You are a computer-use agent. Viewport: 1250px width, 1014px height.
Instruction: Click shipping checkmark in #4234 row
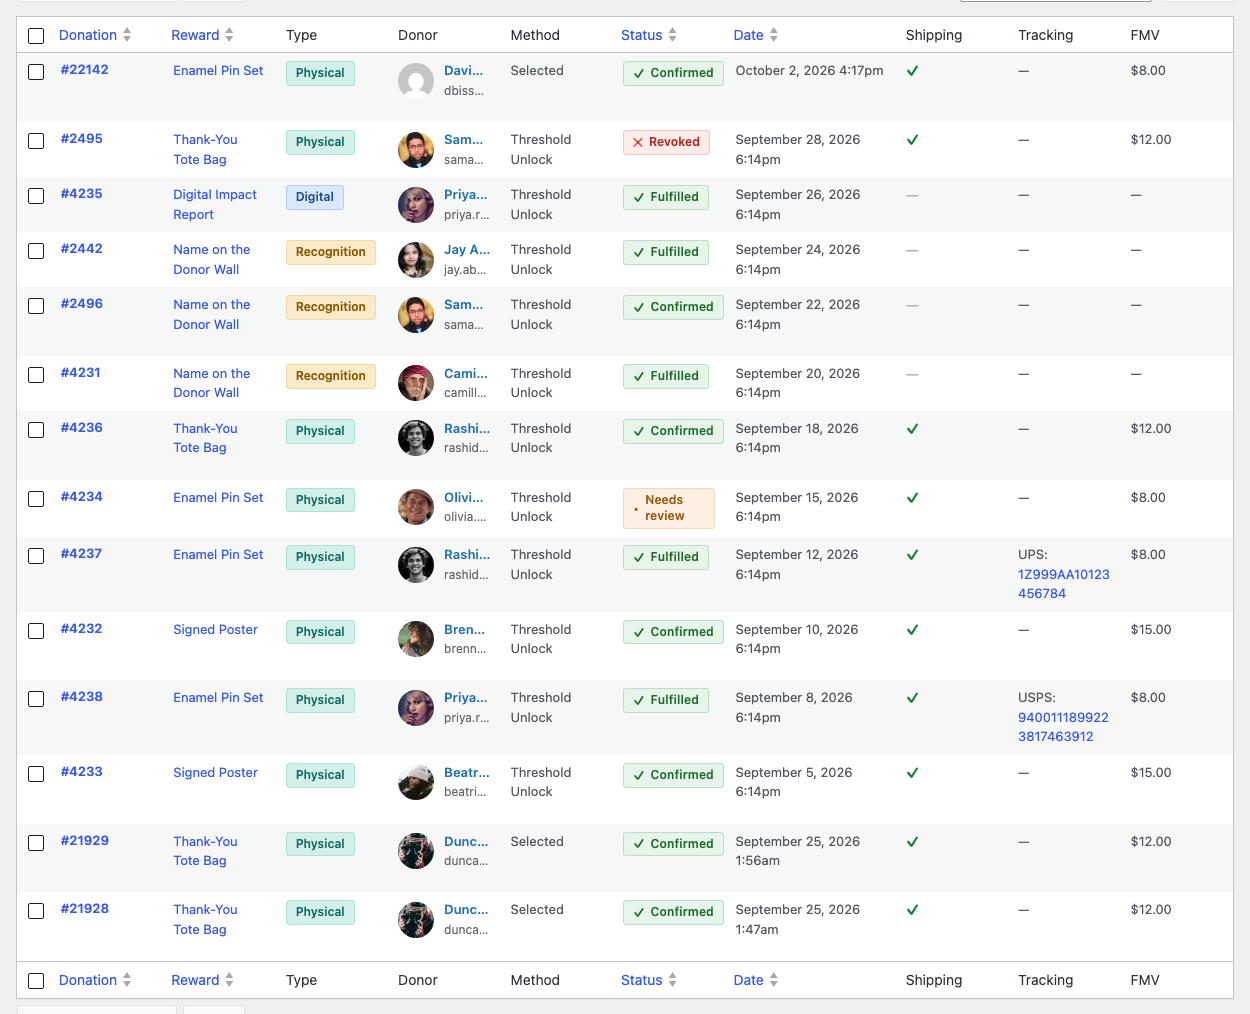pyautogui.click(x=912, y=498)
